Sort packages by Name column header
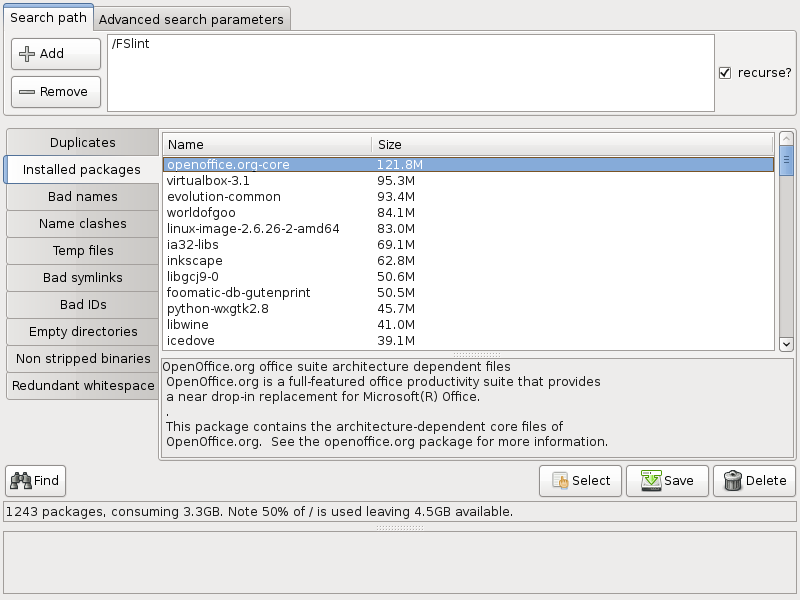This screenshot has width=800, height=600. click(266, 145)
